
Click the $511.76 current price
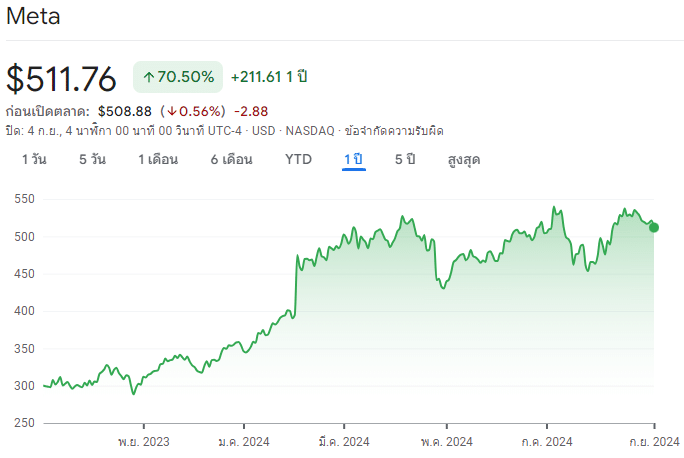pos(61,79)
